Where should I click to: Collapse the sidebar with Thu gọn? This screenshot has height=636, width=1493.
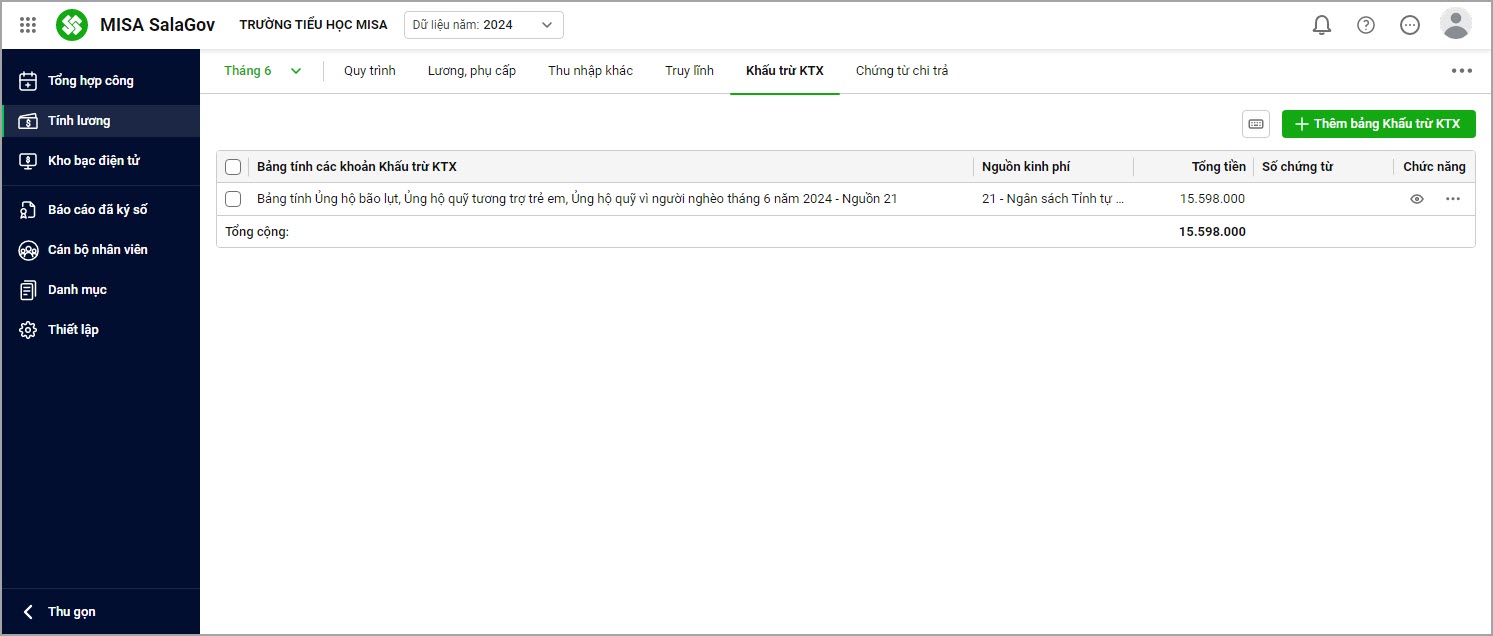(60, 612)
